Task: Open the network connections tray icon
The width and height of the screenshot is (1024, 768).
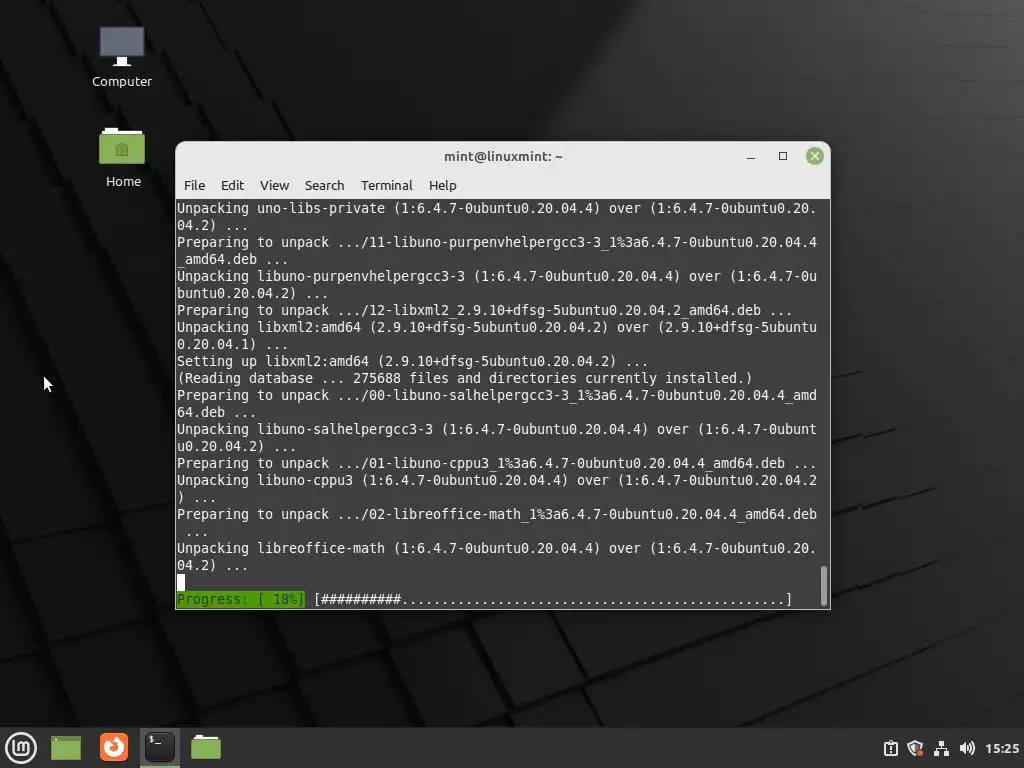Action: pos(941,748)
